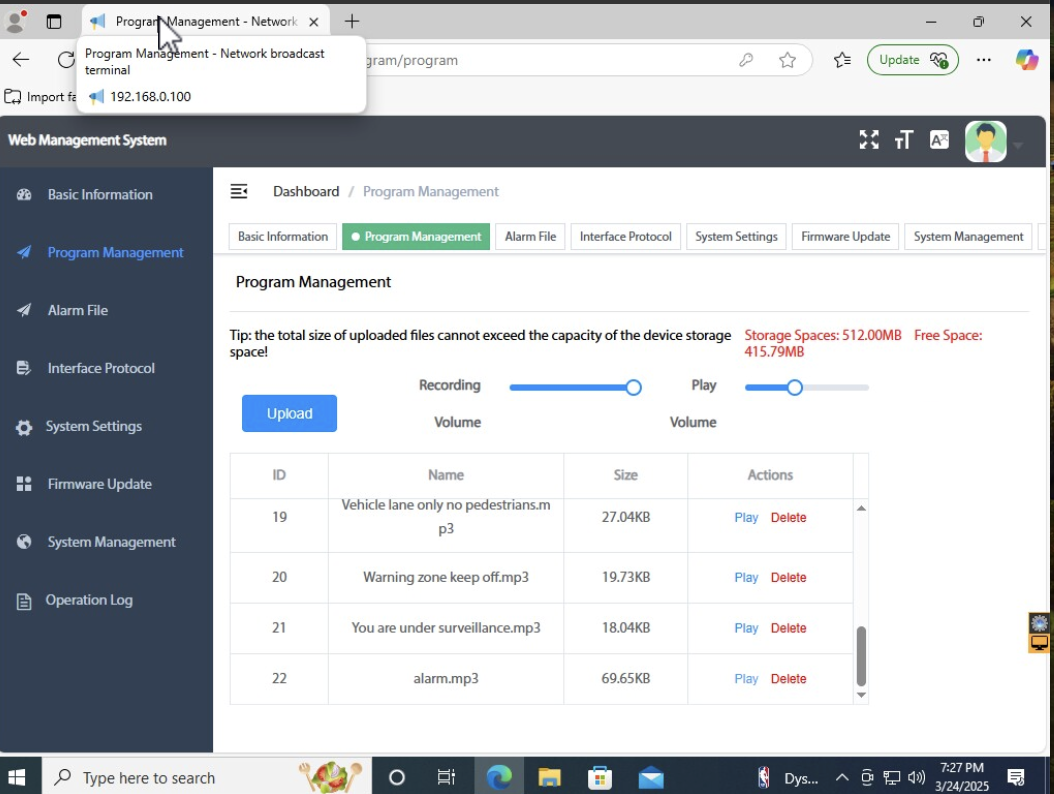Click the System Settings gear icon
Screen dimensions: 1054x794
[x=24, y=427]
